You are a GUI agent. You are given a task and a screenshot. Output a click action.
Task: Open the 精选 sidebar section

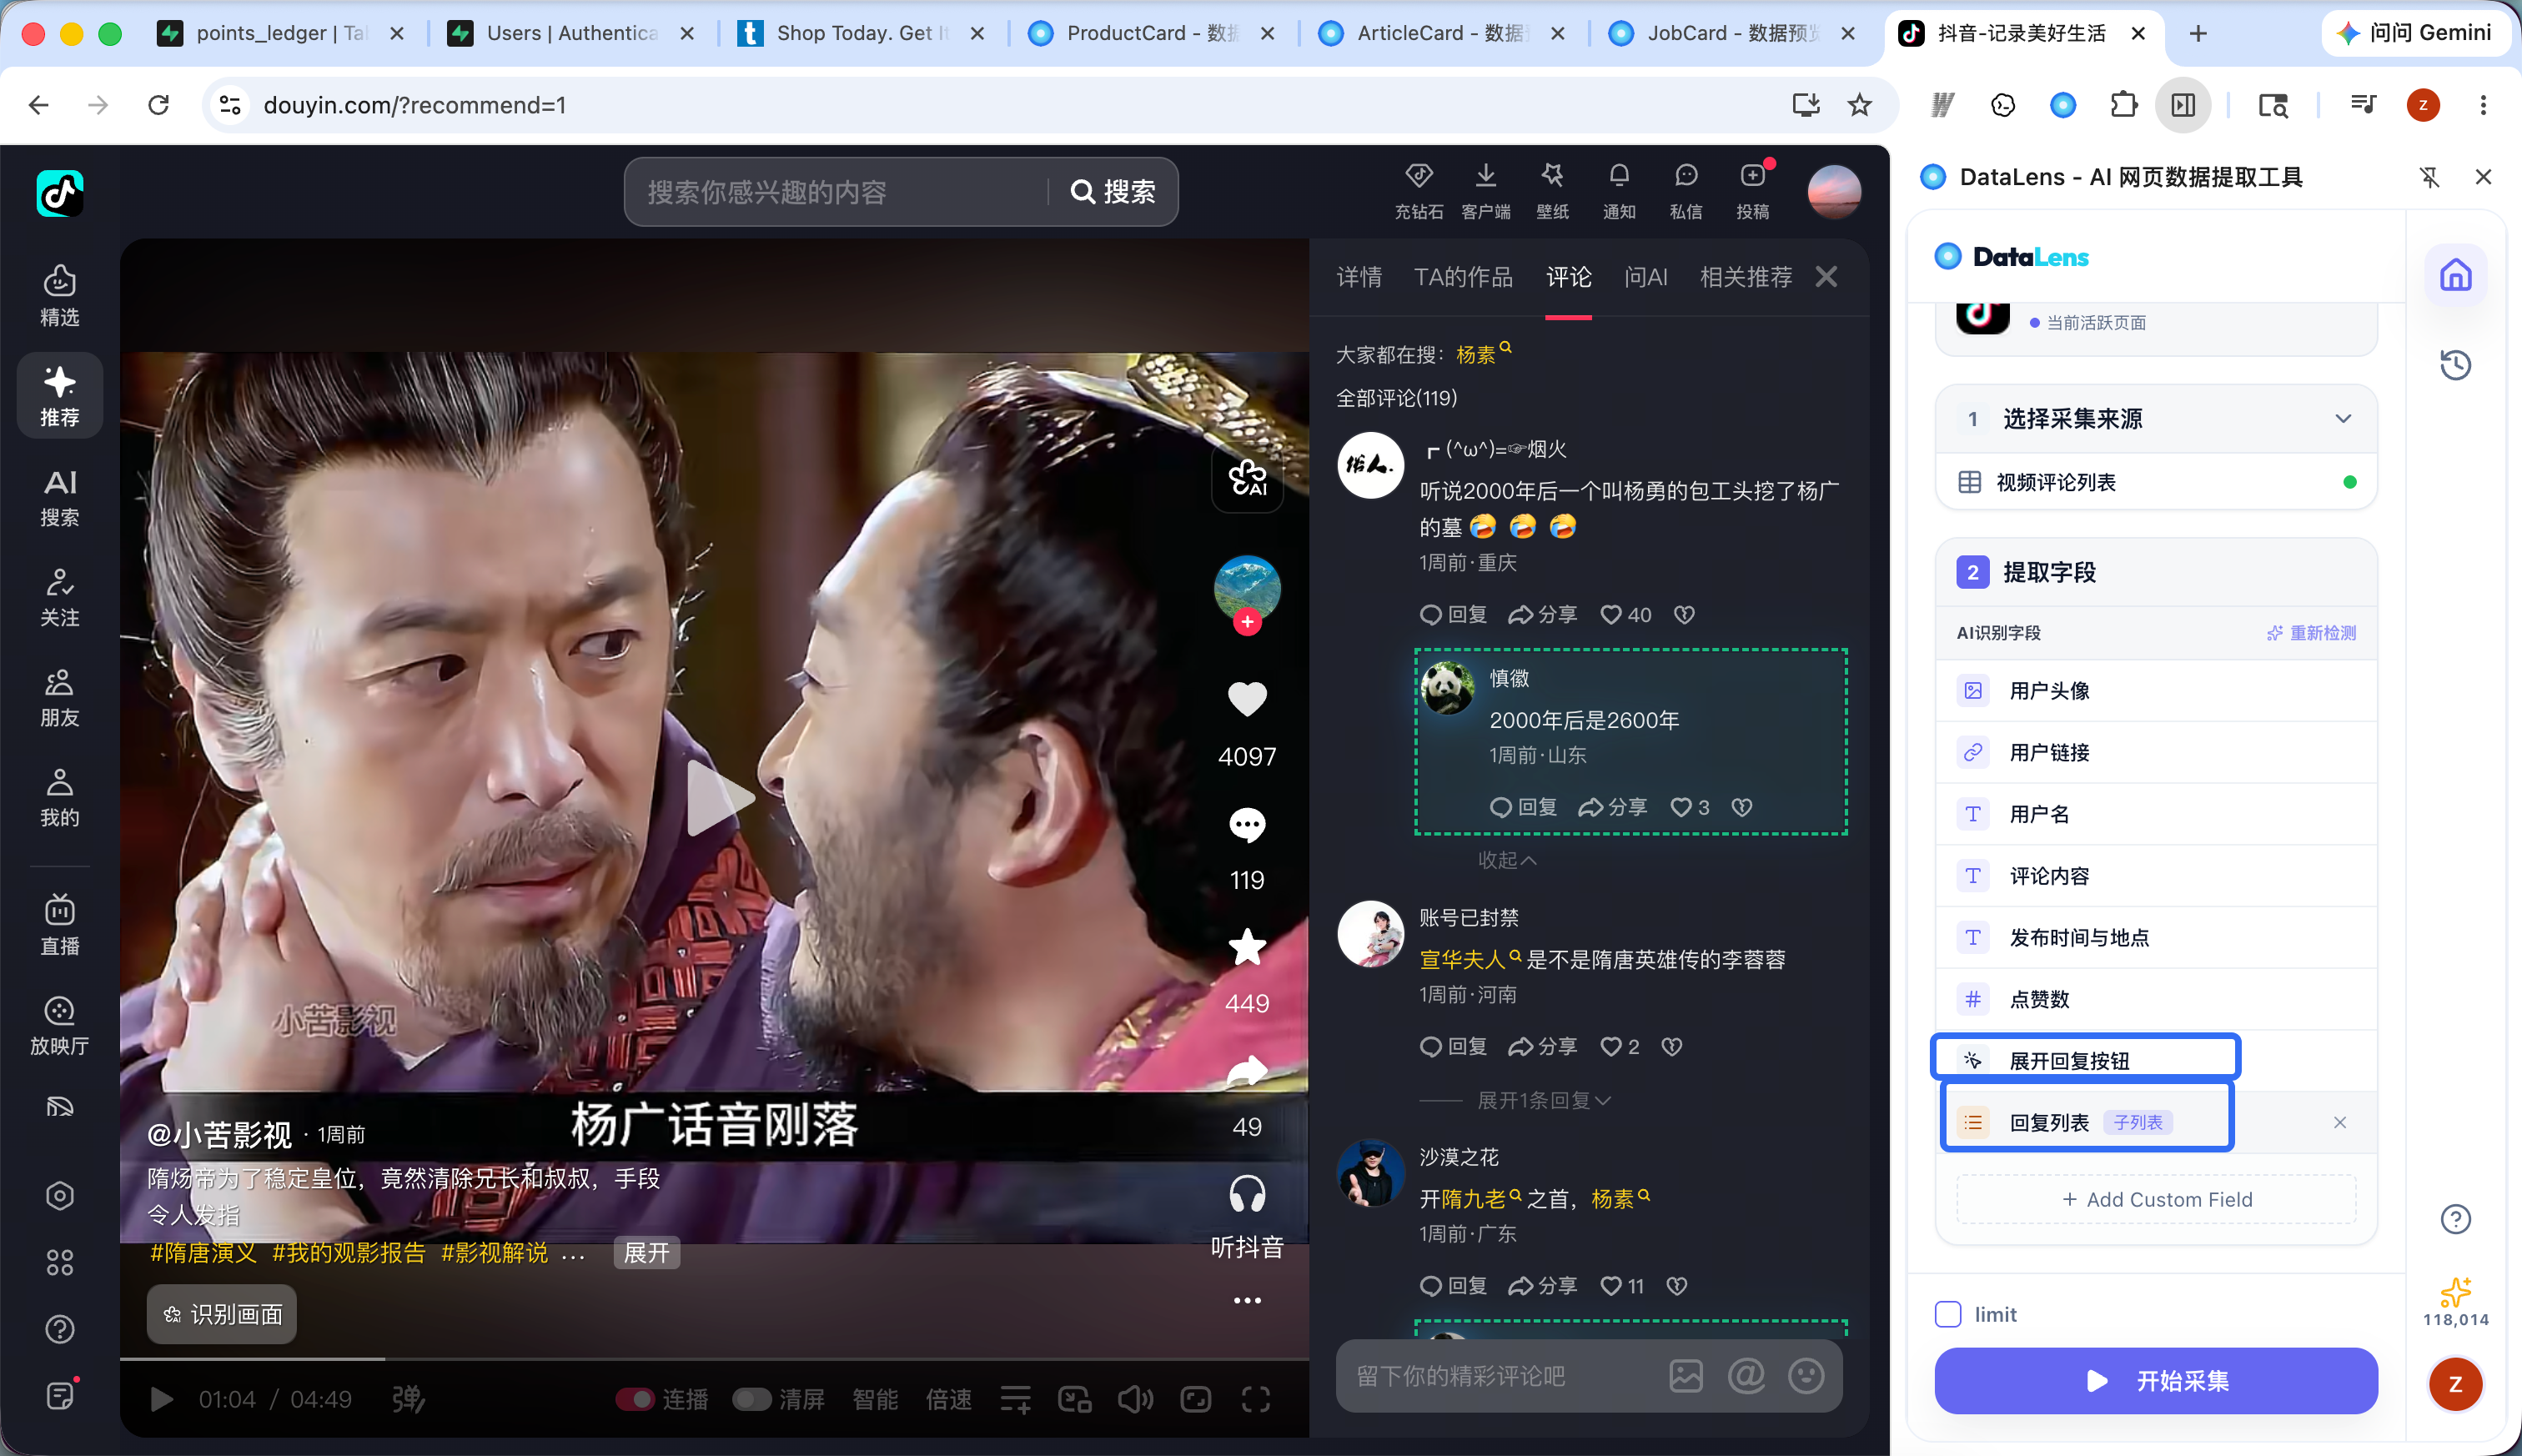59,296
